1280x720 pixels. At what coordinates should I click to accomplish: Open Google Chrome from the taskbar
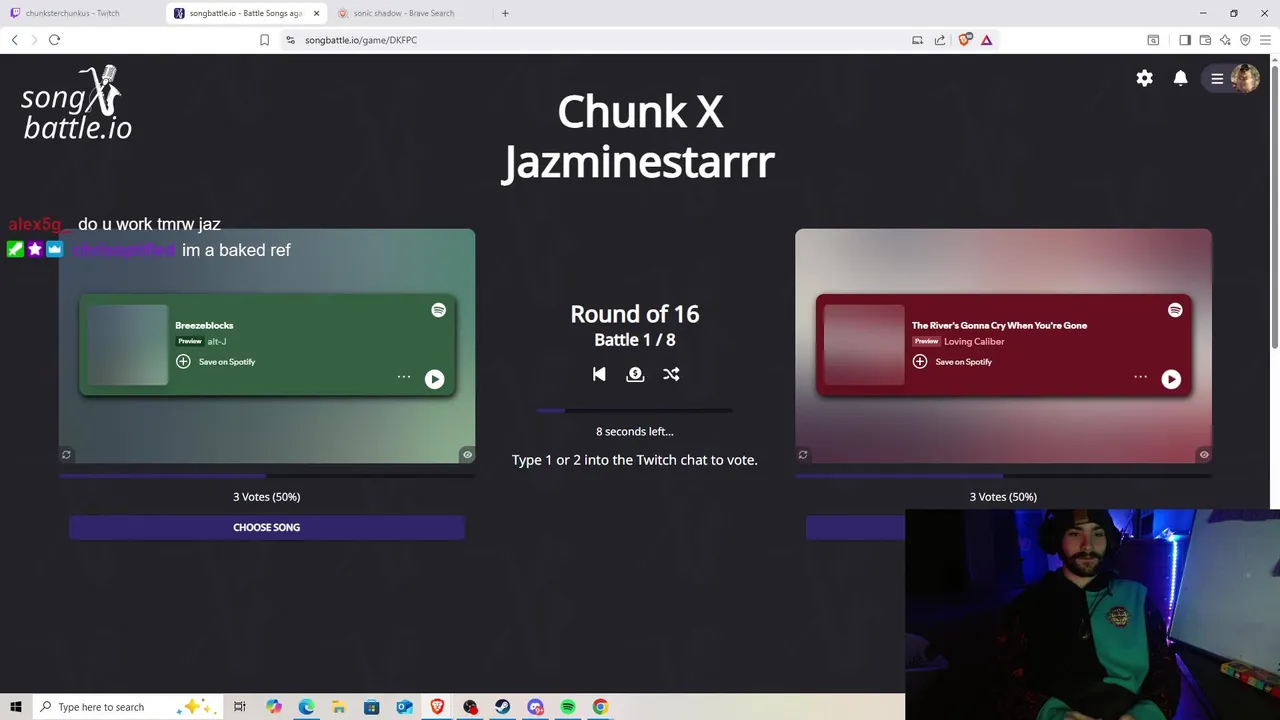(600, 707)
